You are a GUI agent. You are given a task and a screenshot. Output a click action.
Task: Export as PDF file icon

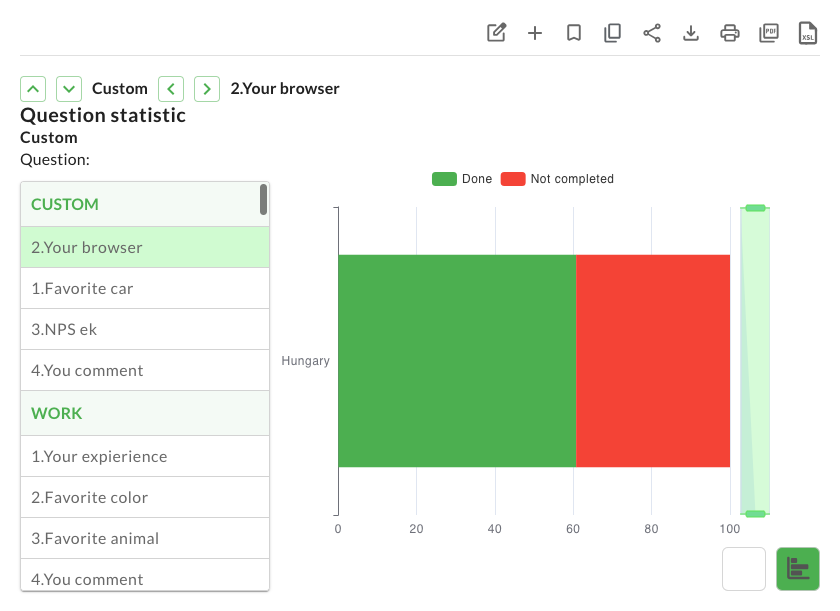click(x=769, y=33)
